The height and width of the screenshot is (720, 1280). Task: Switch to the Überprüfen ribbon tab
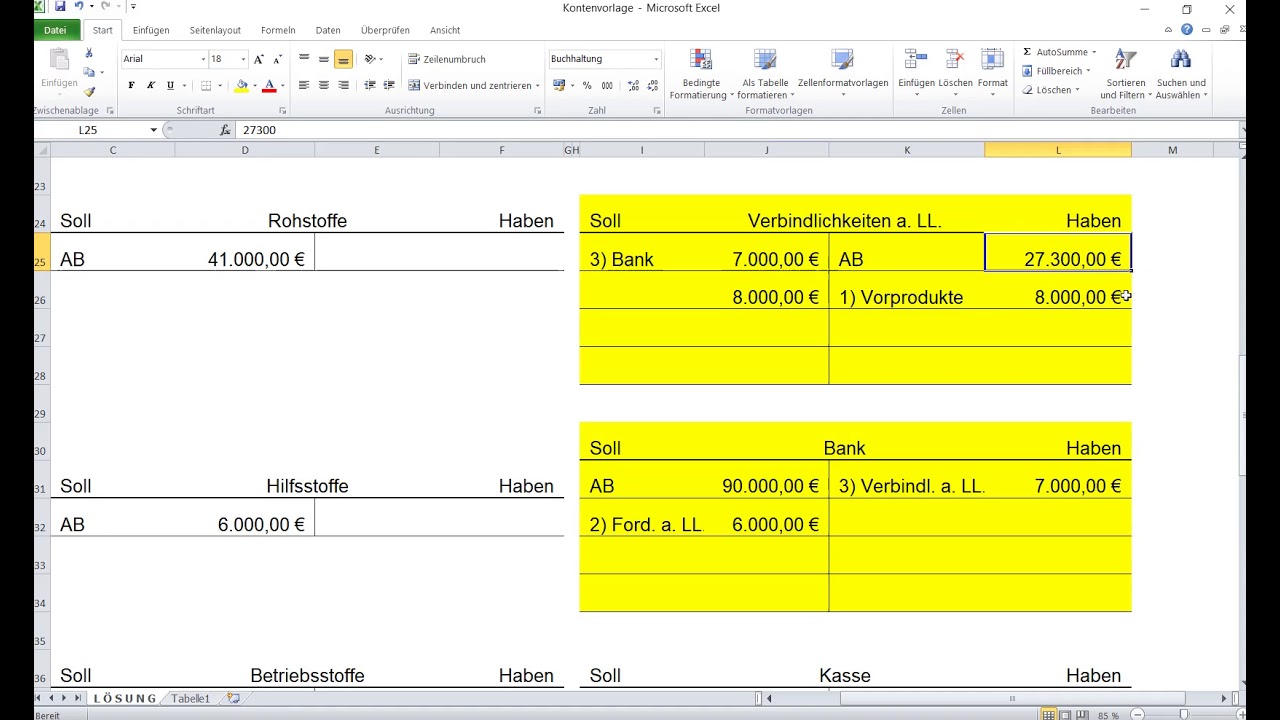(385, 30)
